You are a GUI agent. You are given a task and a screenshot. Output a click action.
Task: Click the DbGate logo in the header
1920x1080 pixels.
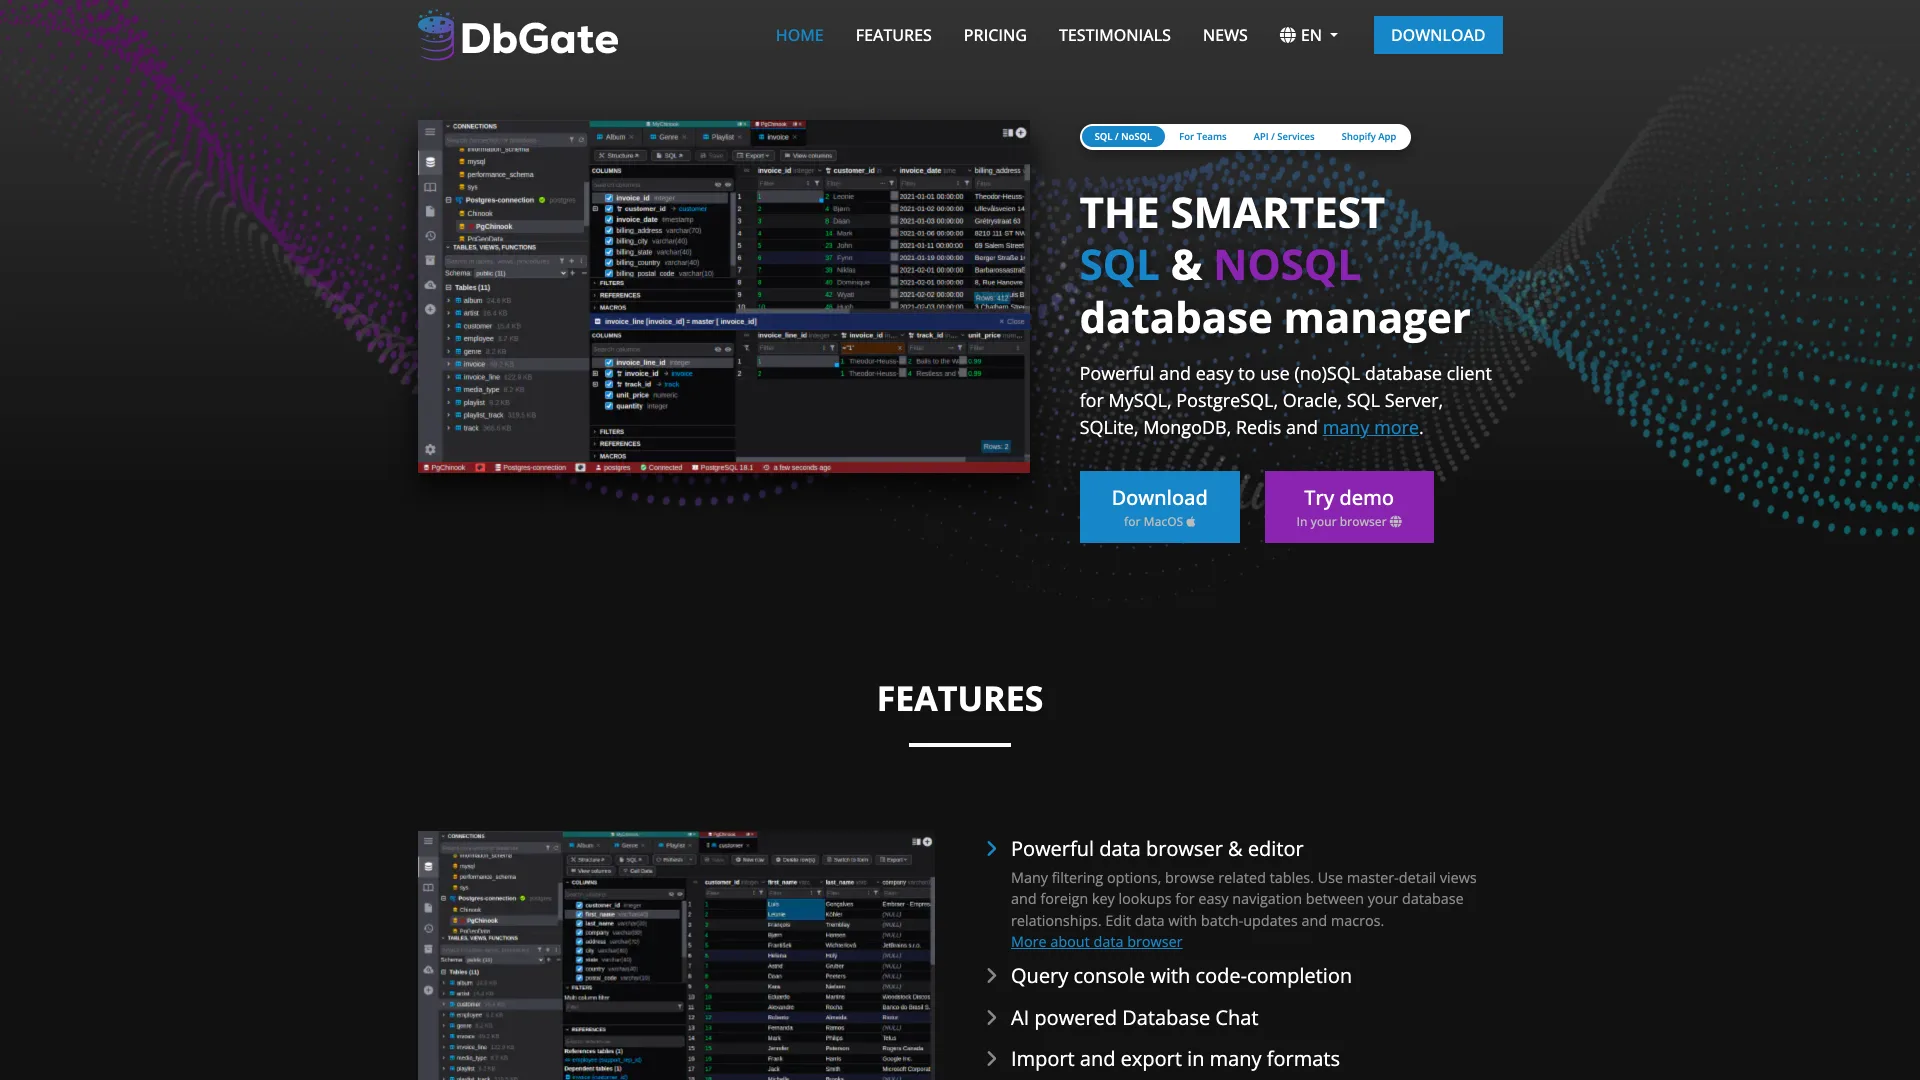517,36
